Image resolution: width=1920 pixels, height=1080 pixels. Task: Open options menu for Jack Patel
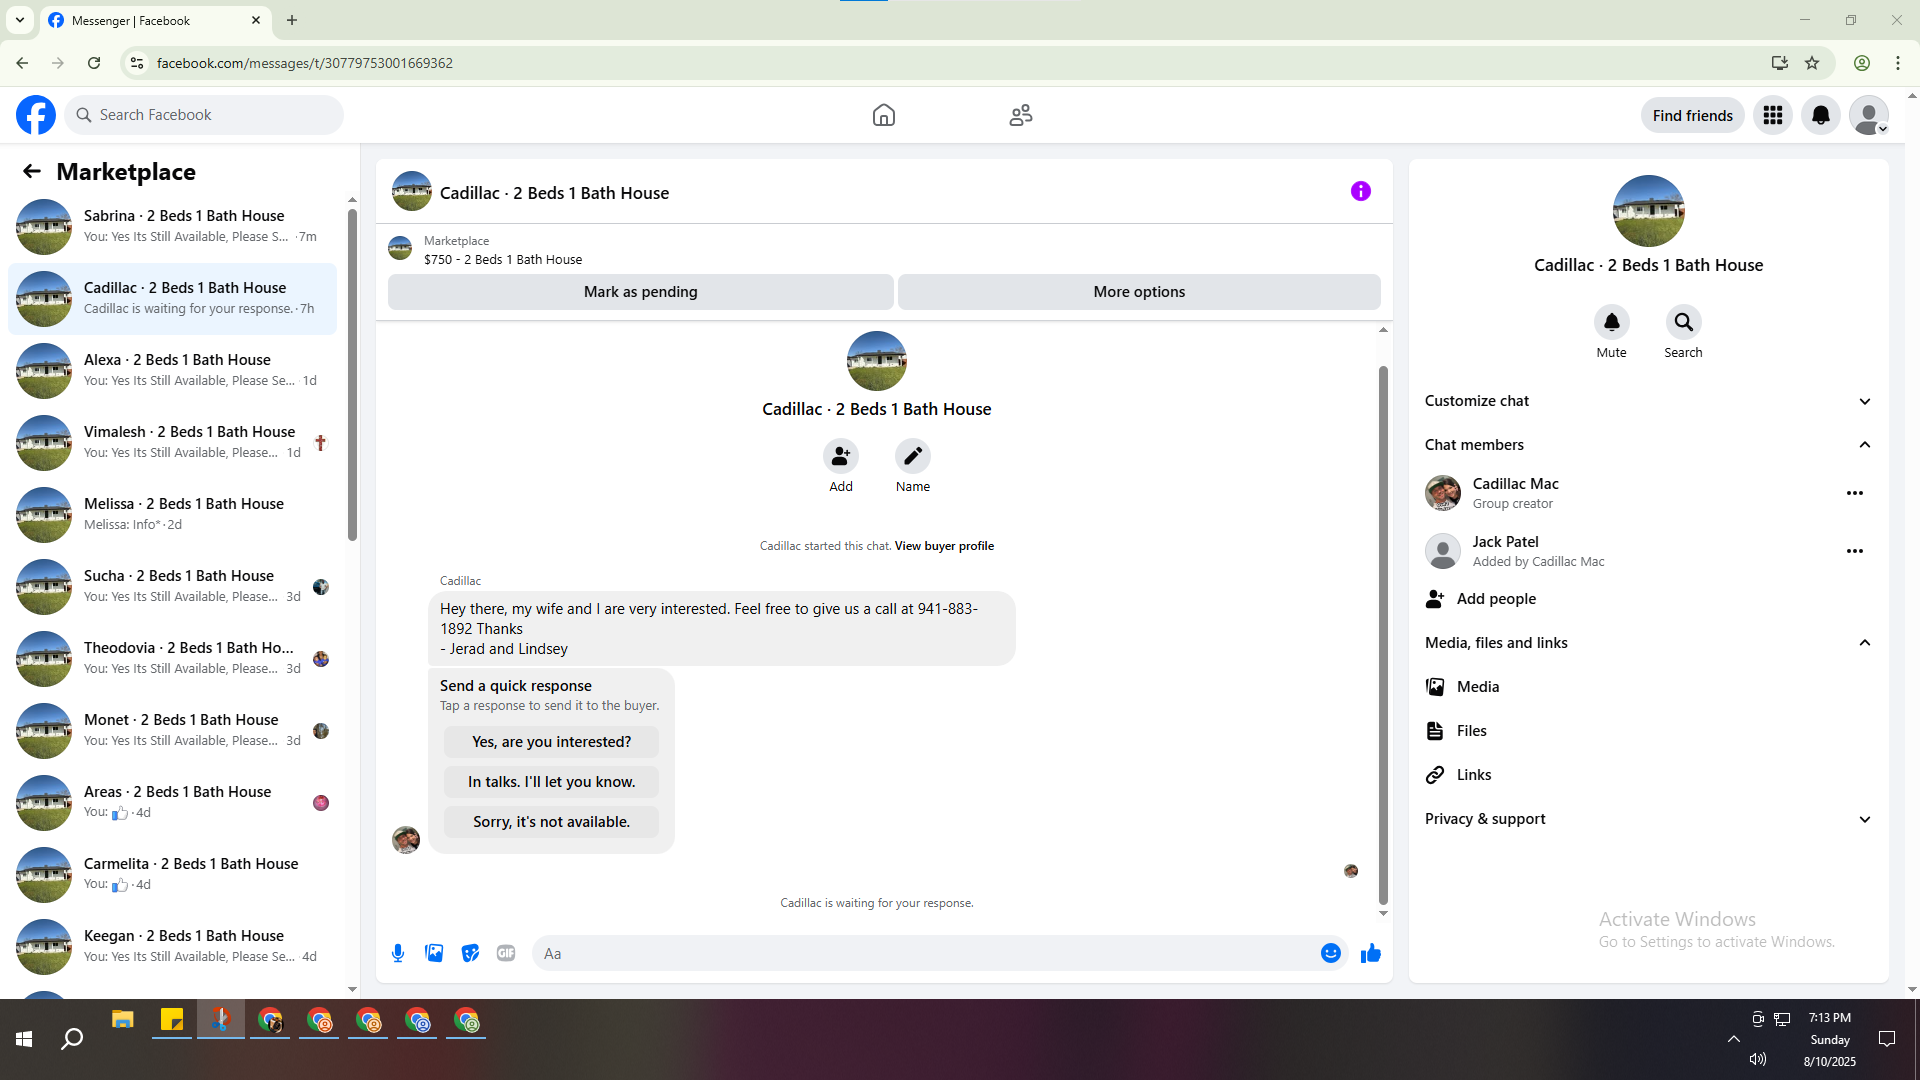coord(1854,551)
